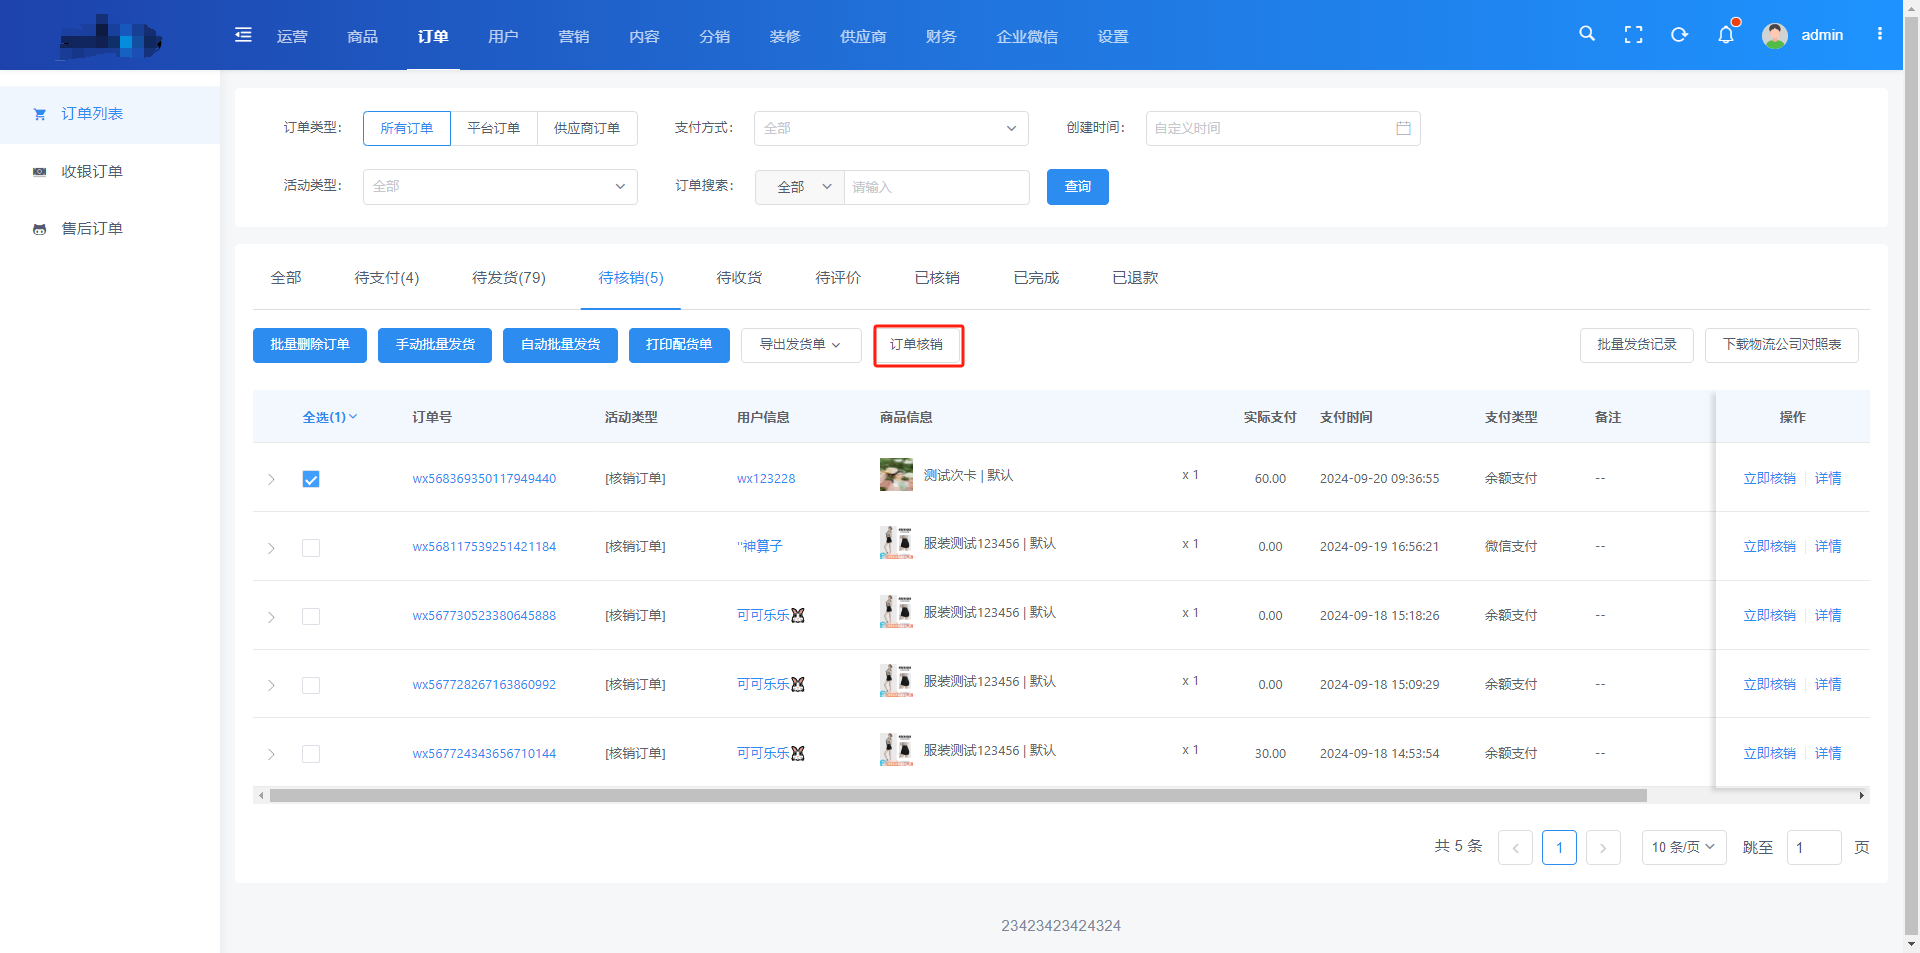Screen dimensions: 1920x953
Task: Click the 批量删除订单 button
Action: point(310,345)
